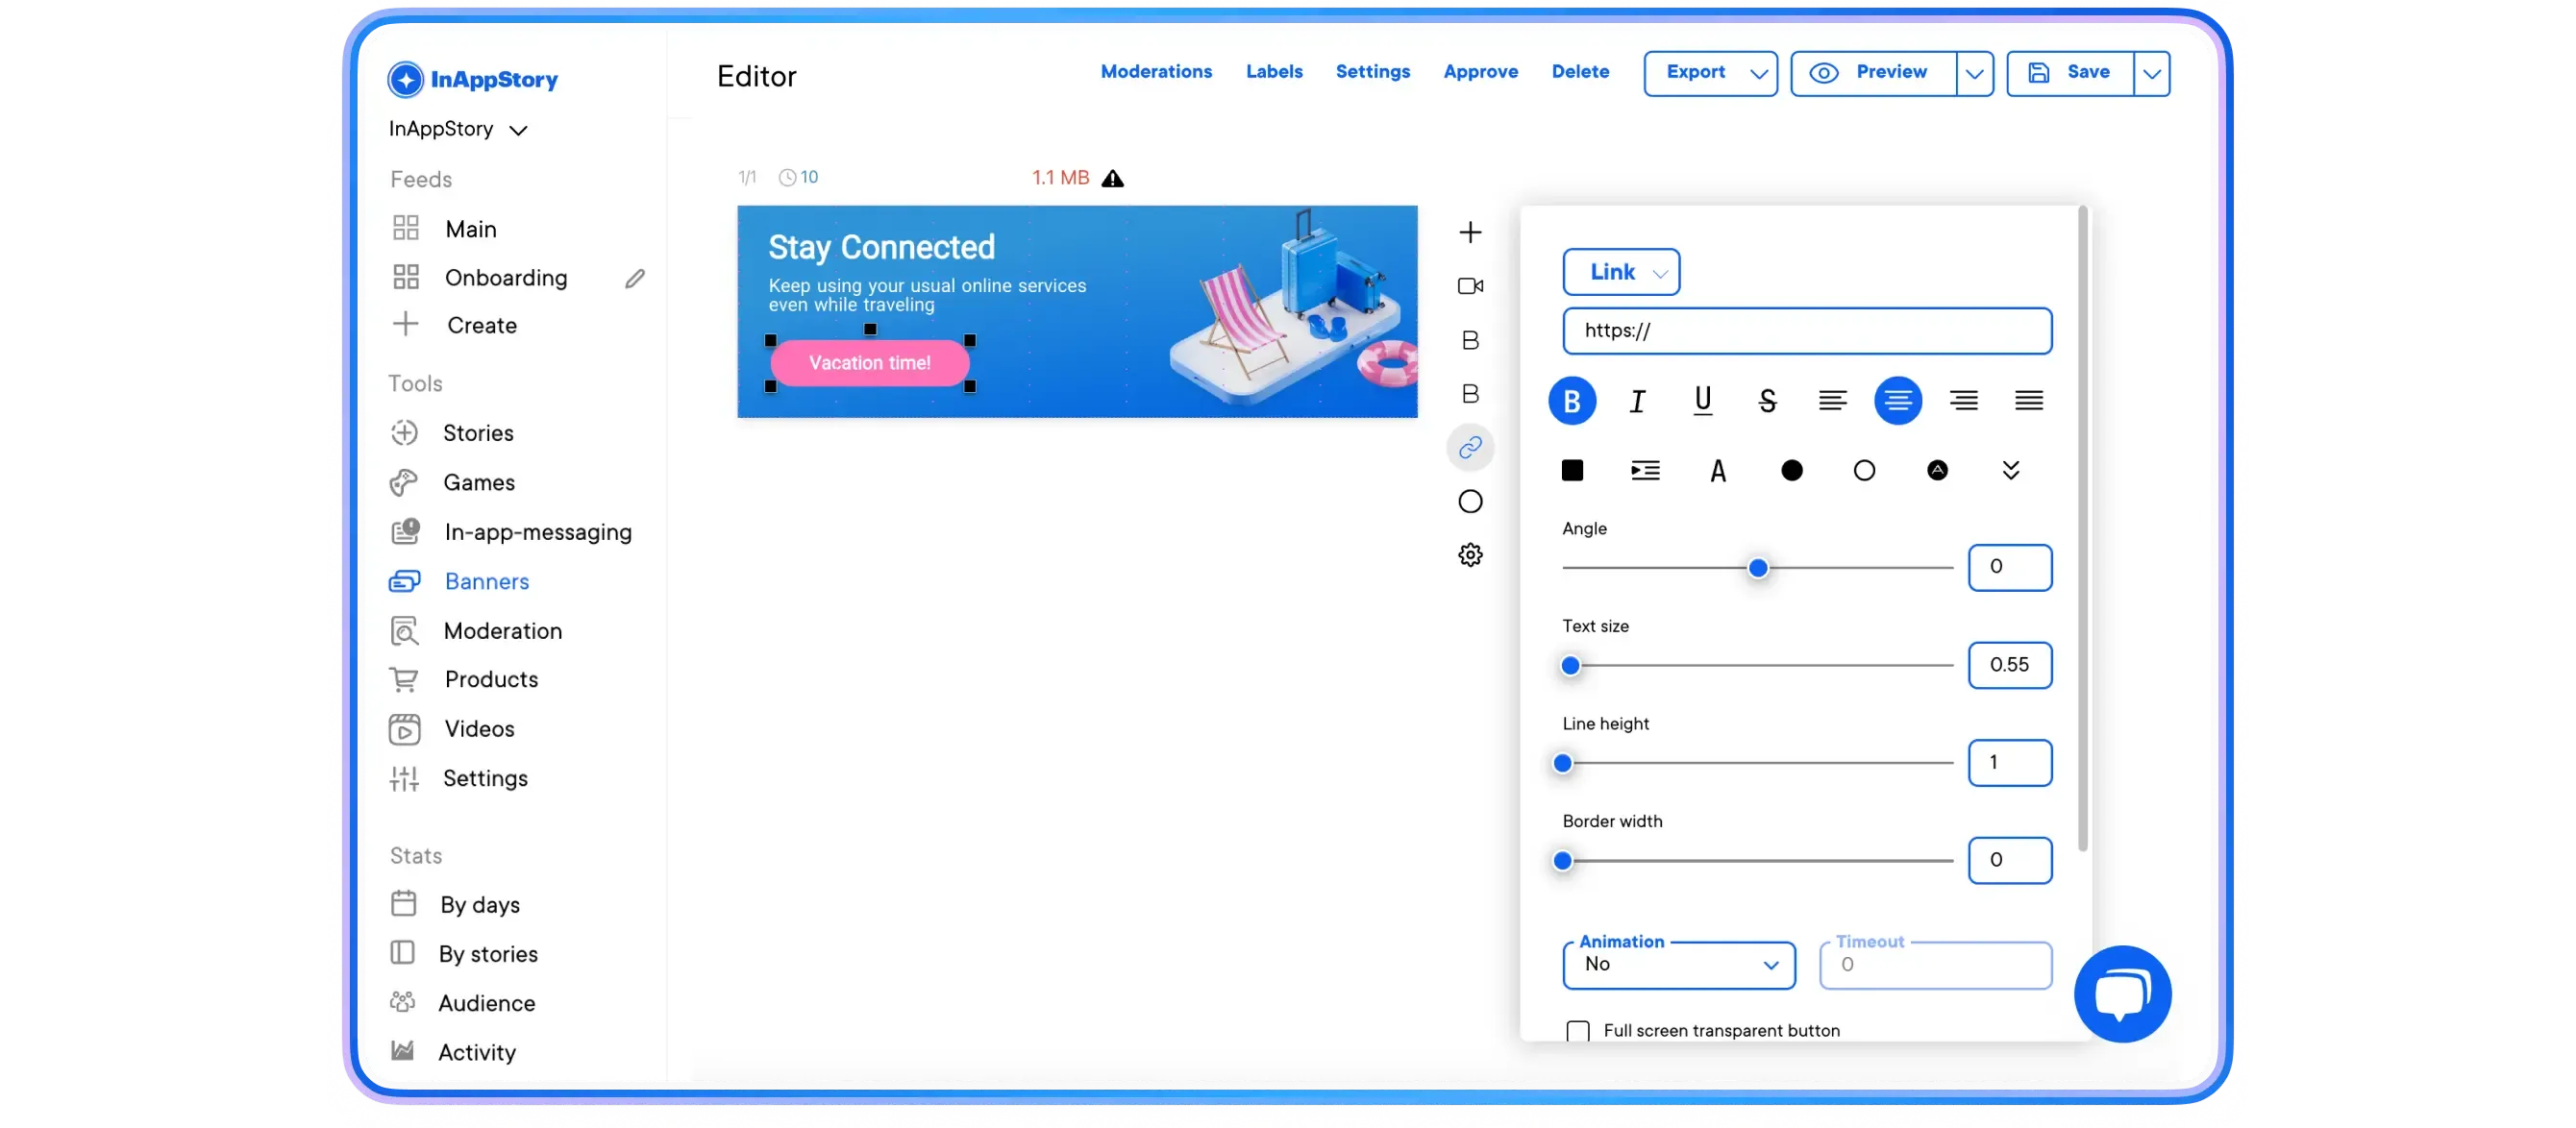Click the Angle slider handle

click(1757, 568)
